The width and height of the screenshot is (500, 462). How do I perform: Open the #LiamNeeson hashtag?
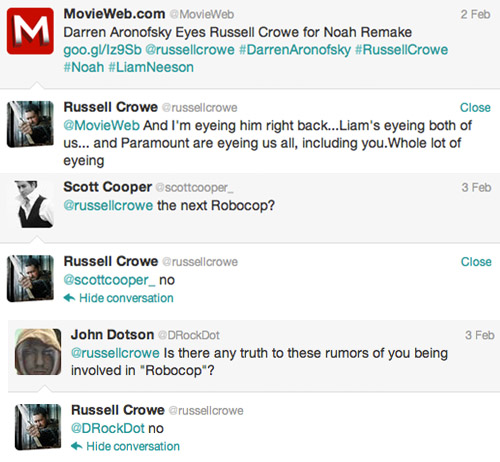(151, 67)
